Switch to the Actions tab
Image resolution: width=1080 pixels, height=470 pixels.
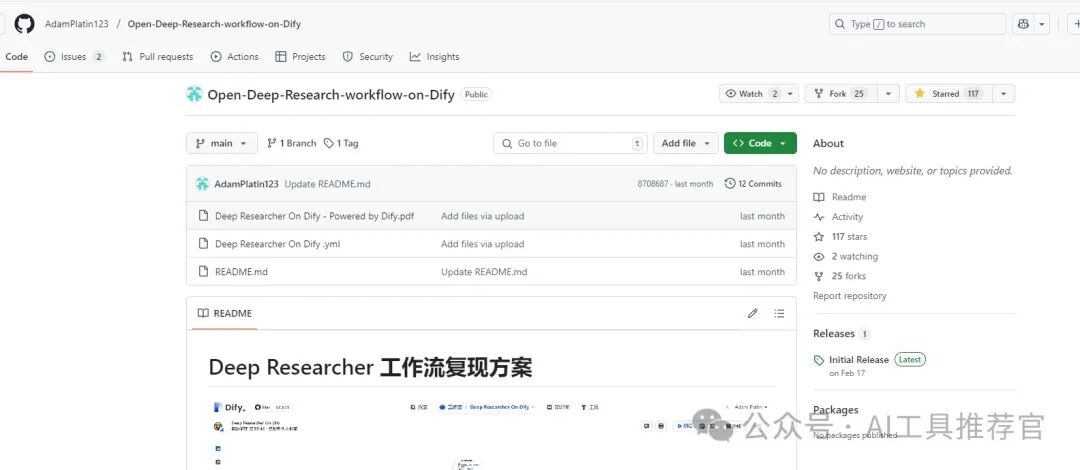click(235, 57)
